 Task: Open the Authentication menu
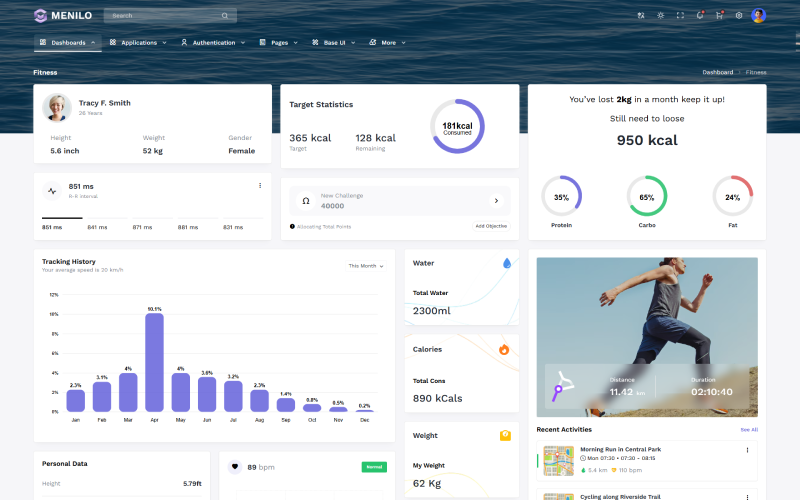[213, 43]
